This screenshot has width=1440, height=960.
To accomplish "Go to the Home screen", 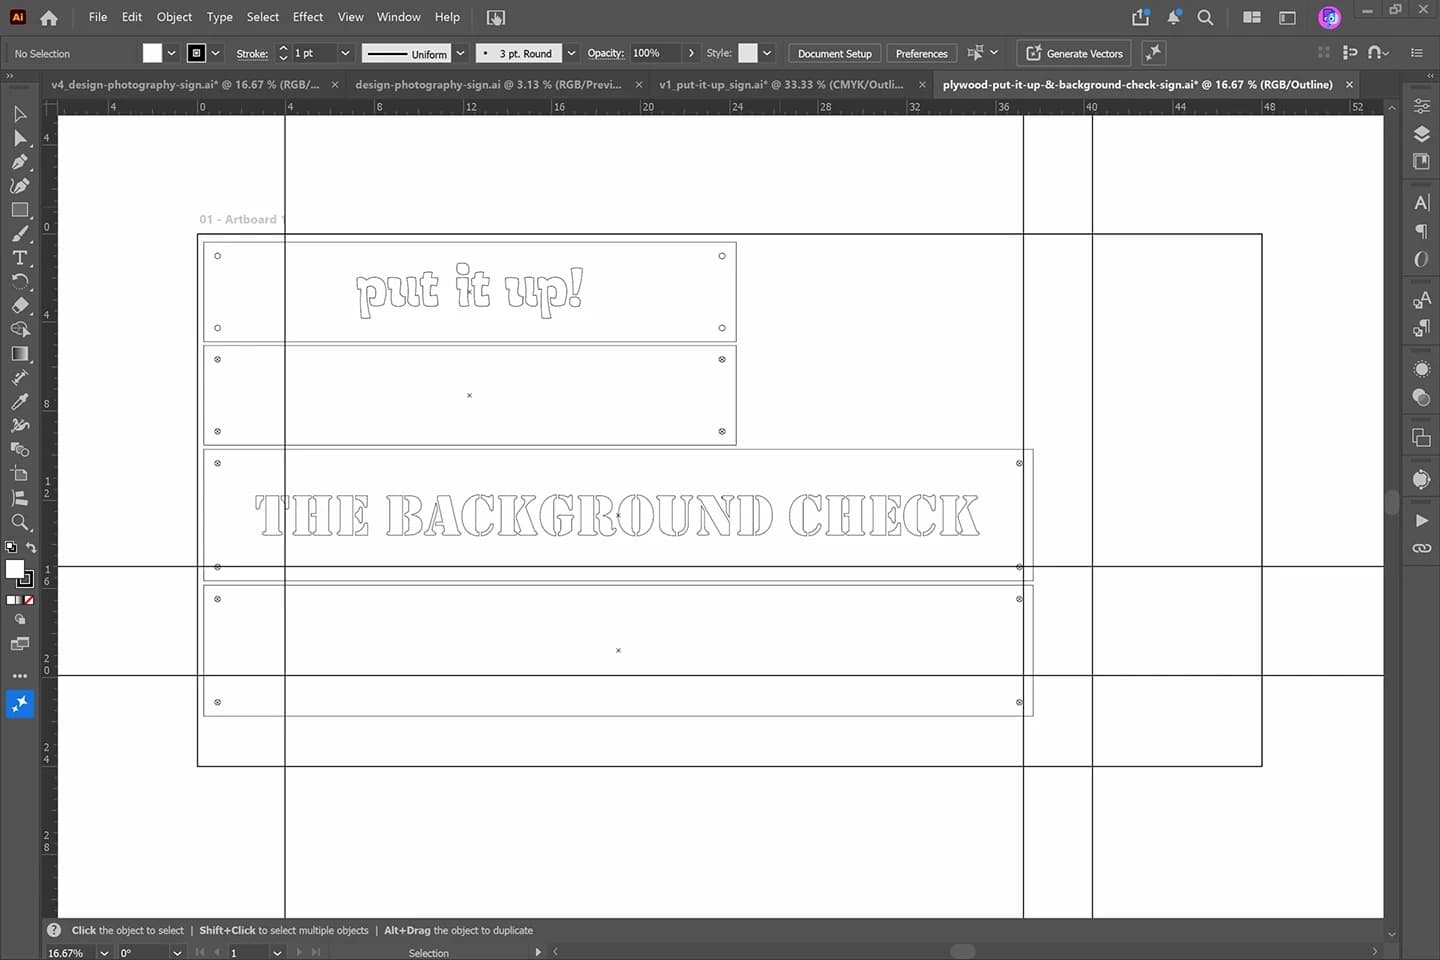I will click(x=49, y=17).
